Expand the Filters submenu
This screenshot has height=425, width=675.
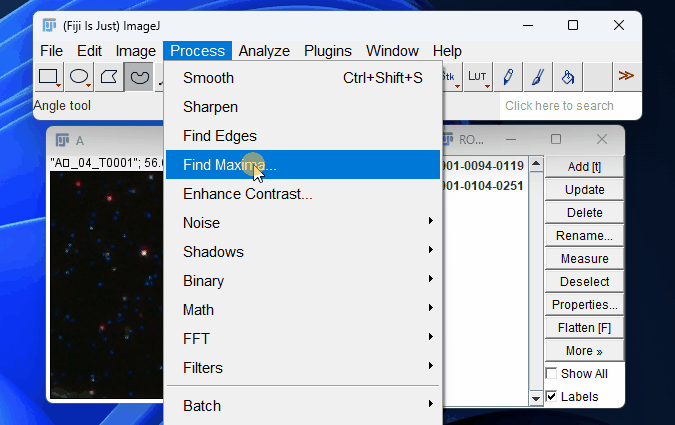click(301, 368)
